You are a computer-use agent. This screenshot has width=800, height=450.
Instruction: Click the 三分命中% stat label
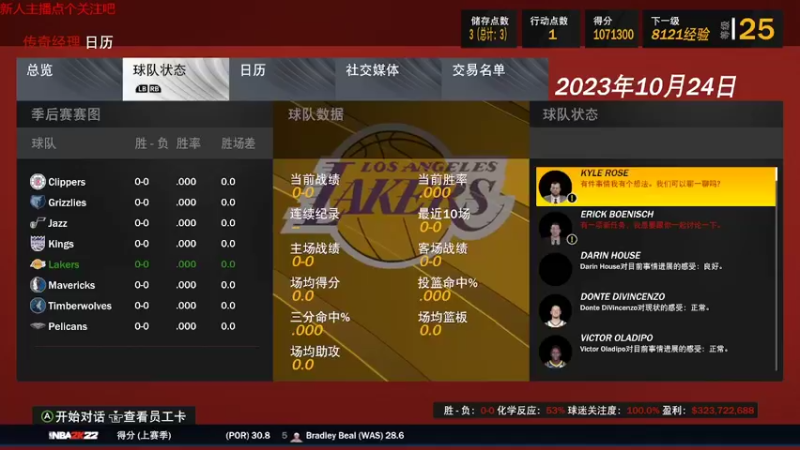click(320, 317)
